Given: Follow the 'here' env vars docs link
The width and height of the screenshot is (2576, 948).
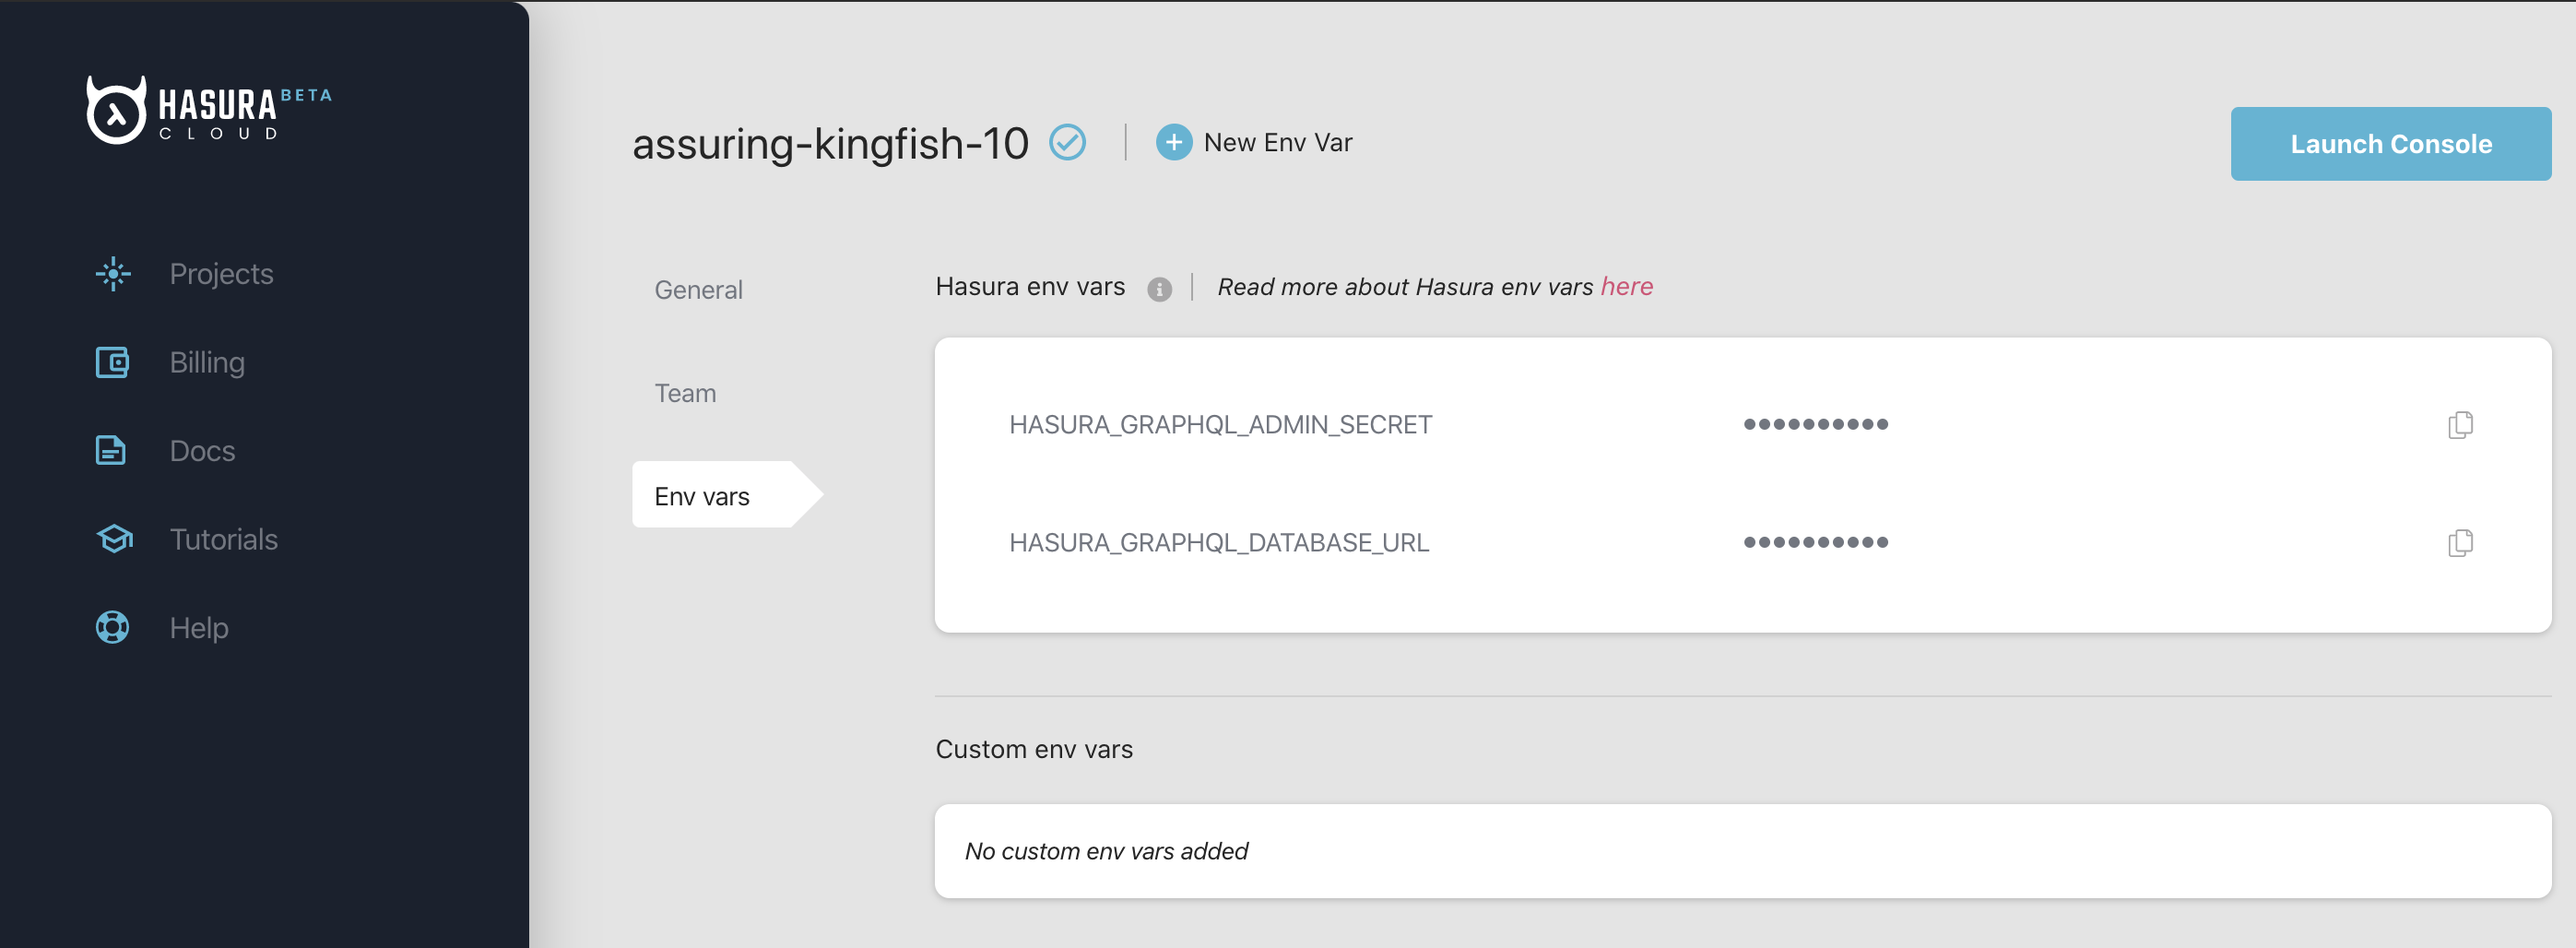Looking at the screenshot, I should (1626, 286).
